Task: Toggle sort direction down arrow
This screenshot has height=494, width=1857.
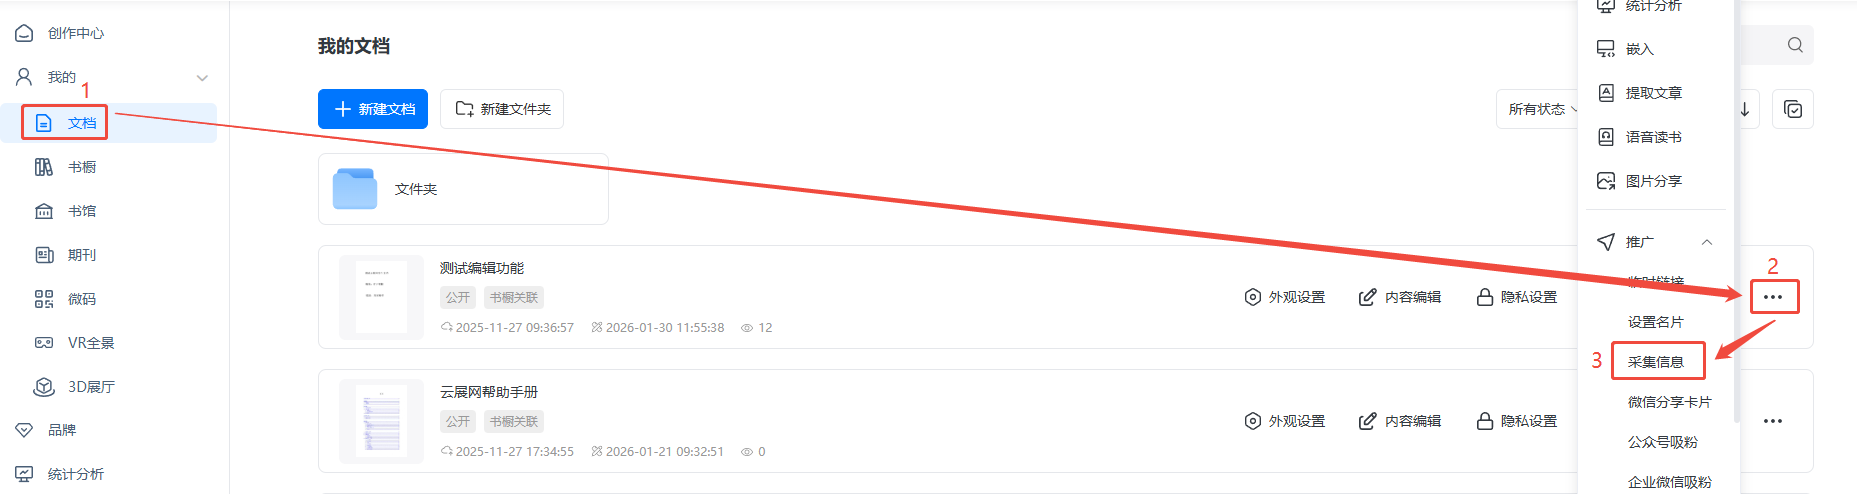Action: click(1745, 109)
